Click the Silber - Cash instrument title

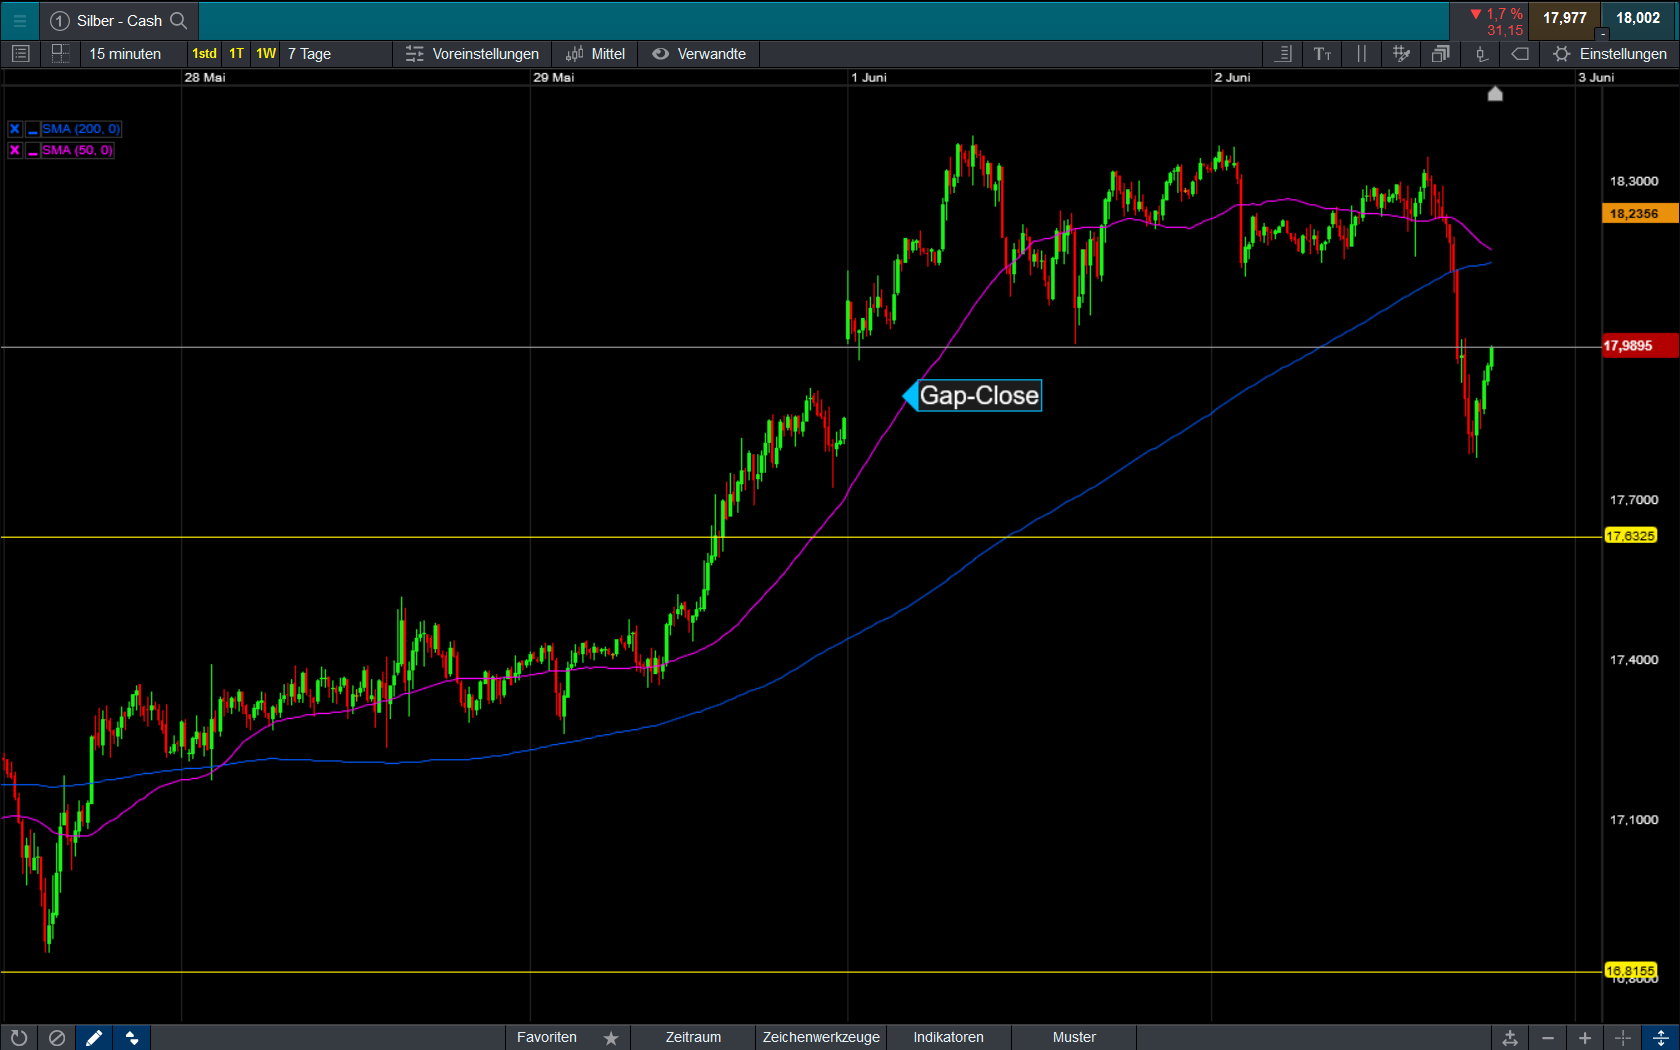point(119,20)
